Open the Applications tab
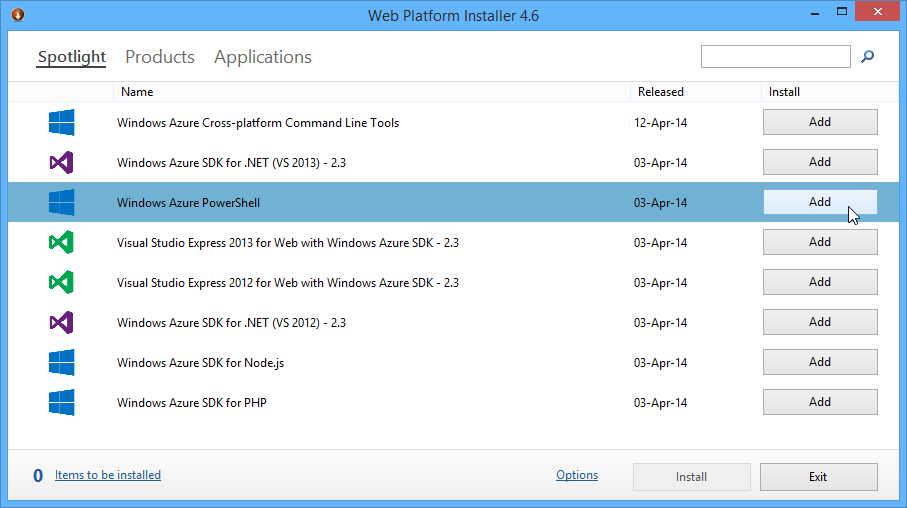This screenshot has height=508, width=907. pyautogui.click(x=263, y=57)
